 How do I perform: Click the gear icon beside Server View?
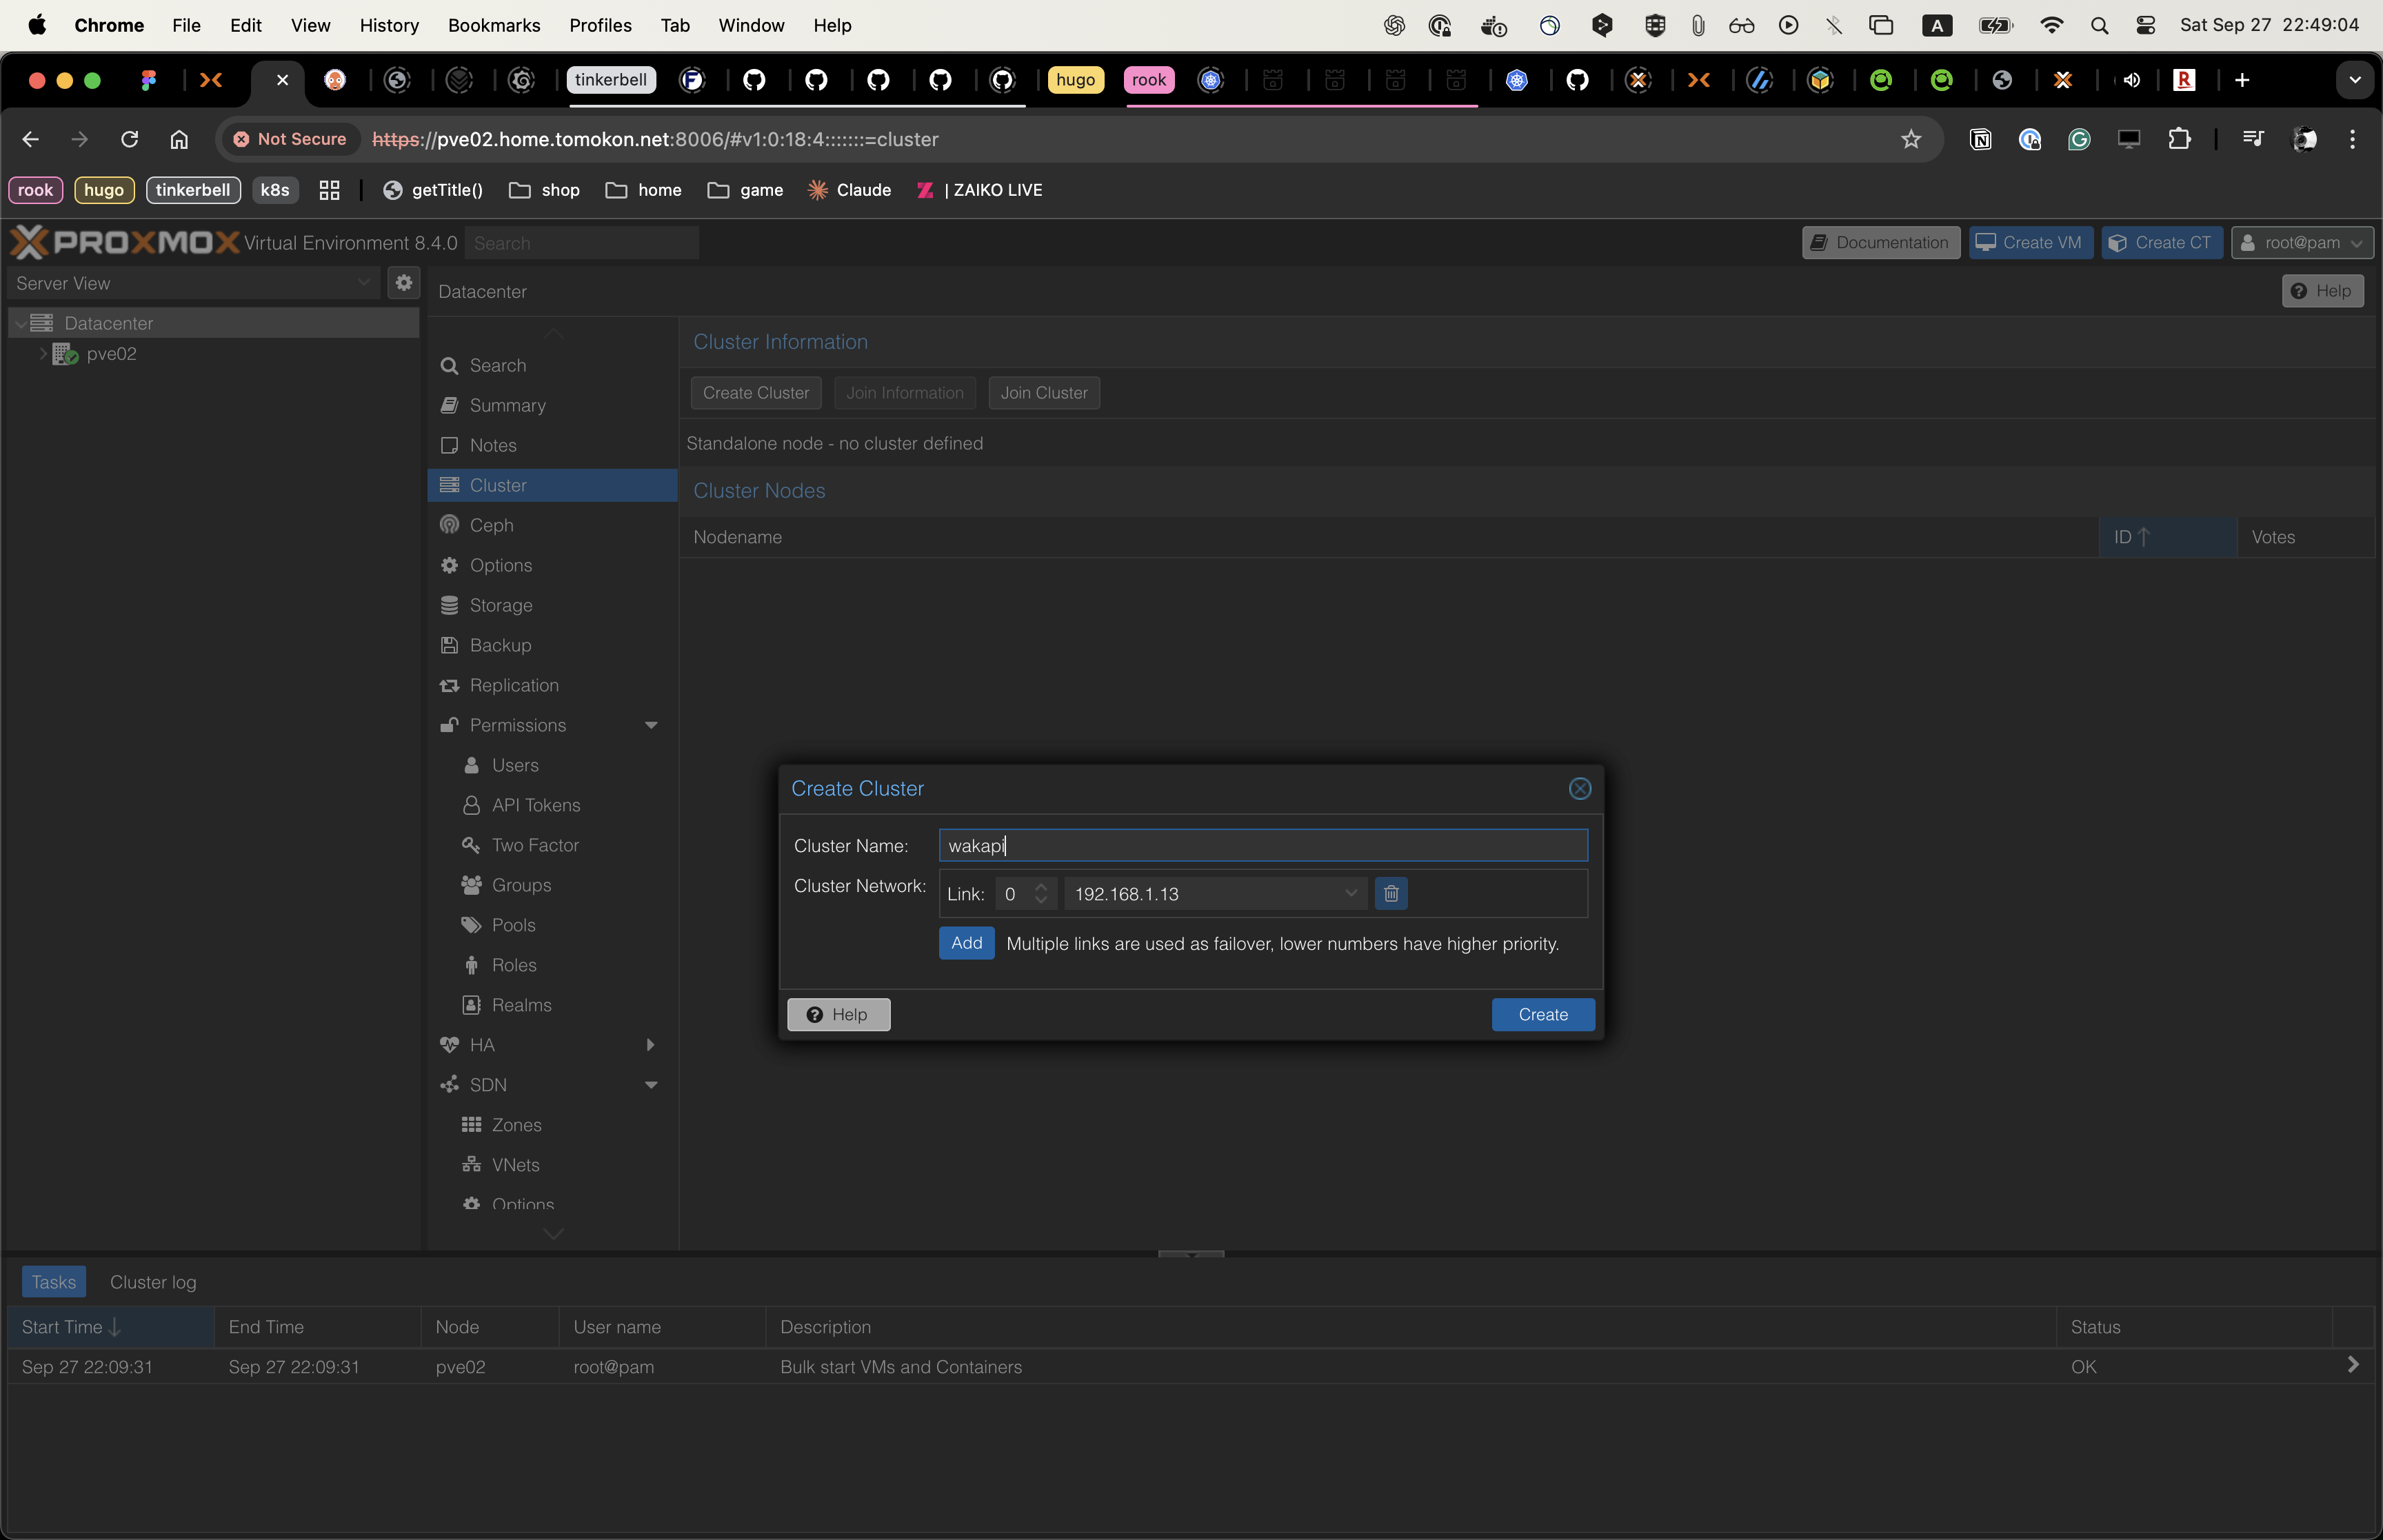[404, 283]
